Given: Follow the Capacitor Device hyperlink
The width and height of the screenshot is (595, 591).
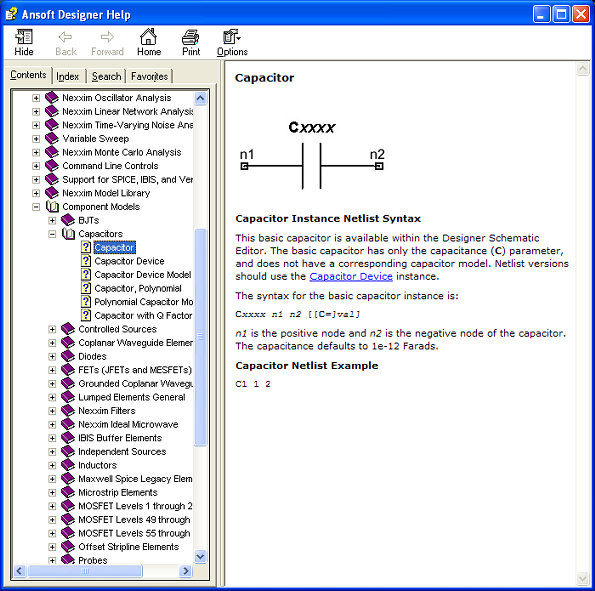Looking at the screenshot, I should [x=351, y=276].
